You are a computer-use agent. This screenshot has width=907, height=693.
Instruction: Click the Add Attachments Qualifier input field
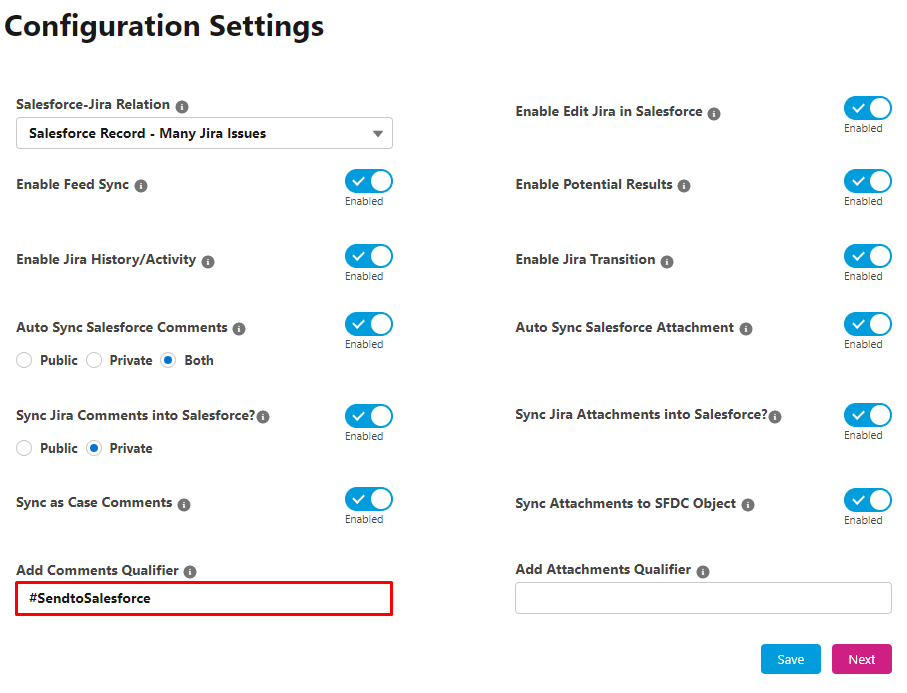point(703,598)
